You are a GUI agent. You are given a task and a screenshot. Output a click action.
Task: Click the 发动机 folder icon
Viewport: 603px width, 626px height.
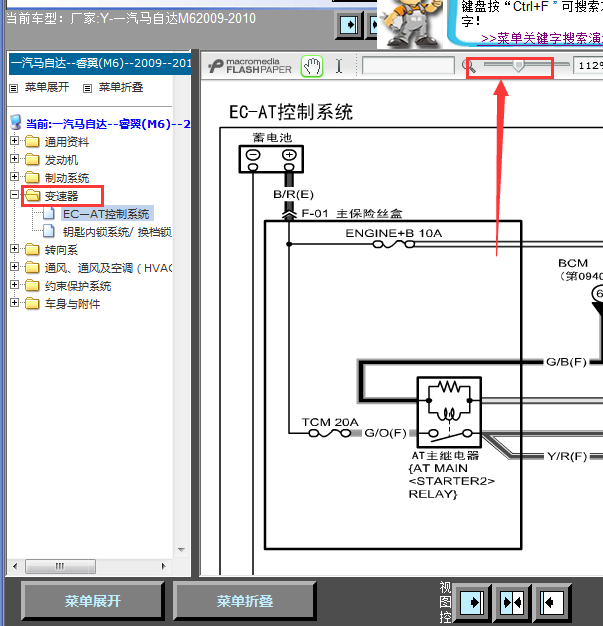tap(32, 159)
